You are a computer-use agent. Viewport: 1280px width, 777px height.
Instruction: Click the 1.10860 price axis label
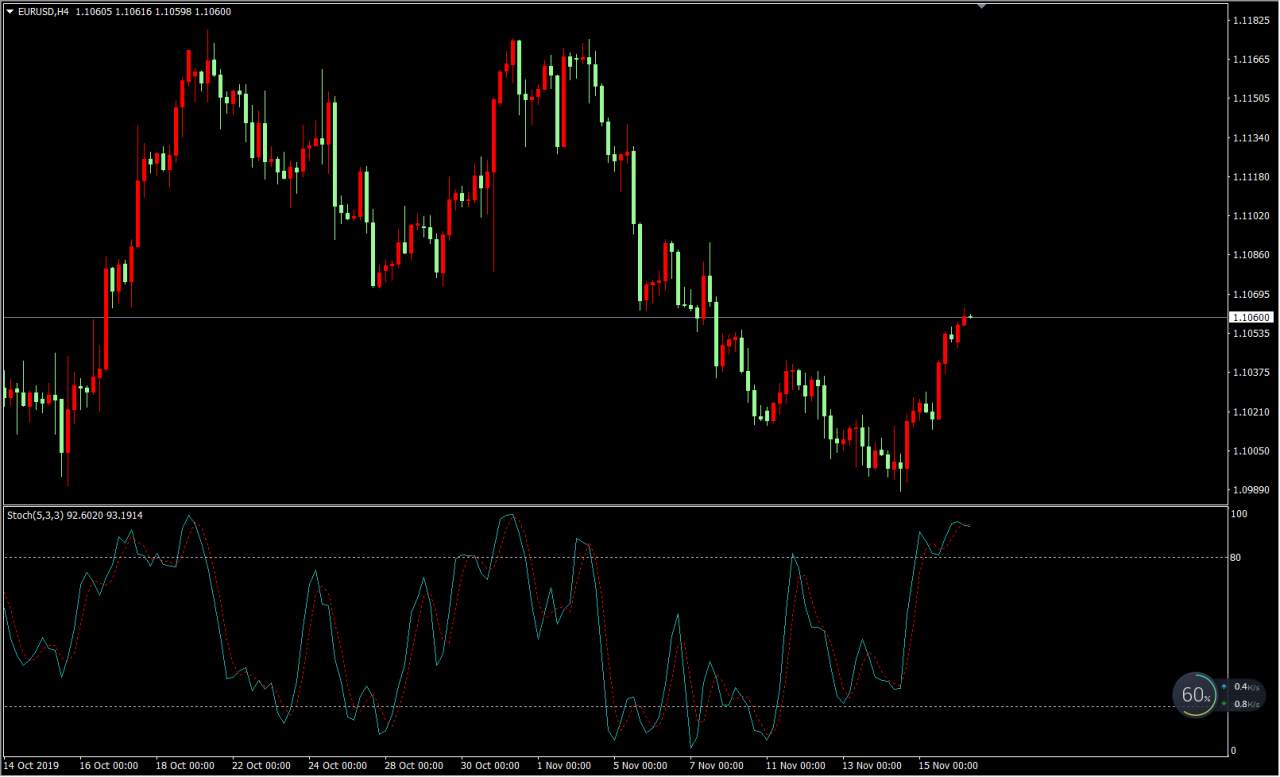(1250, 255)
